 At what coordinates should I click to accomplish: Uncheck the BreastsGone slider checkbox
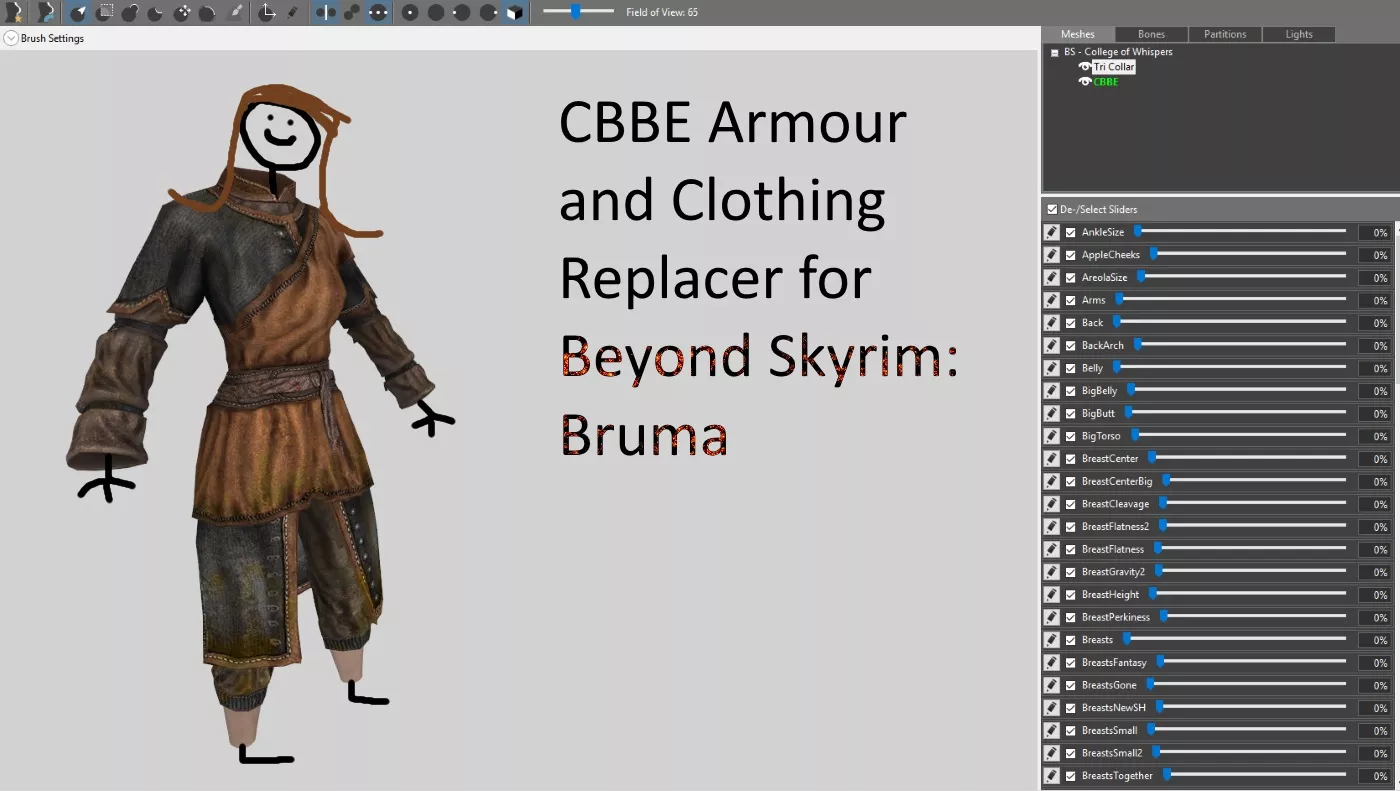point(1071,685)
